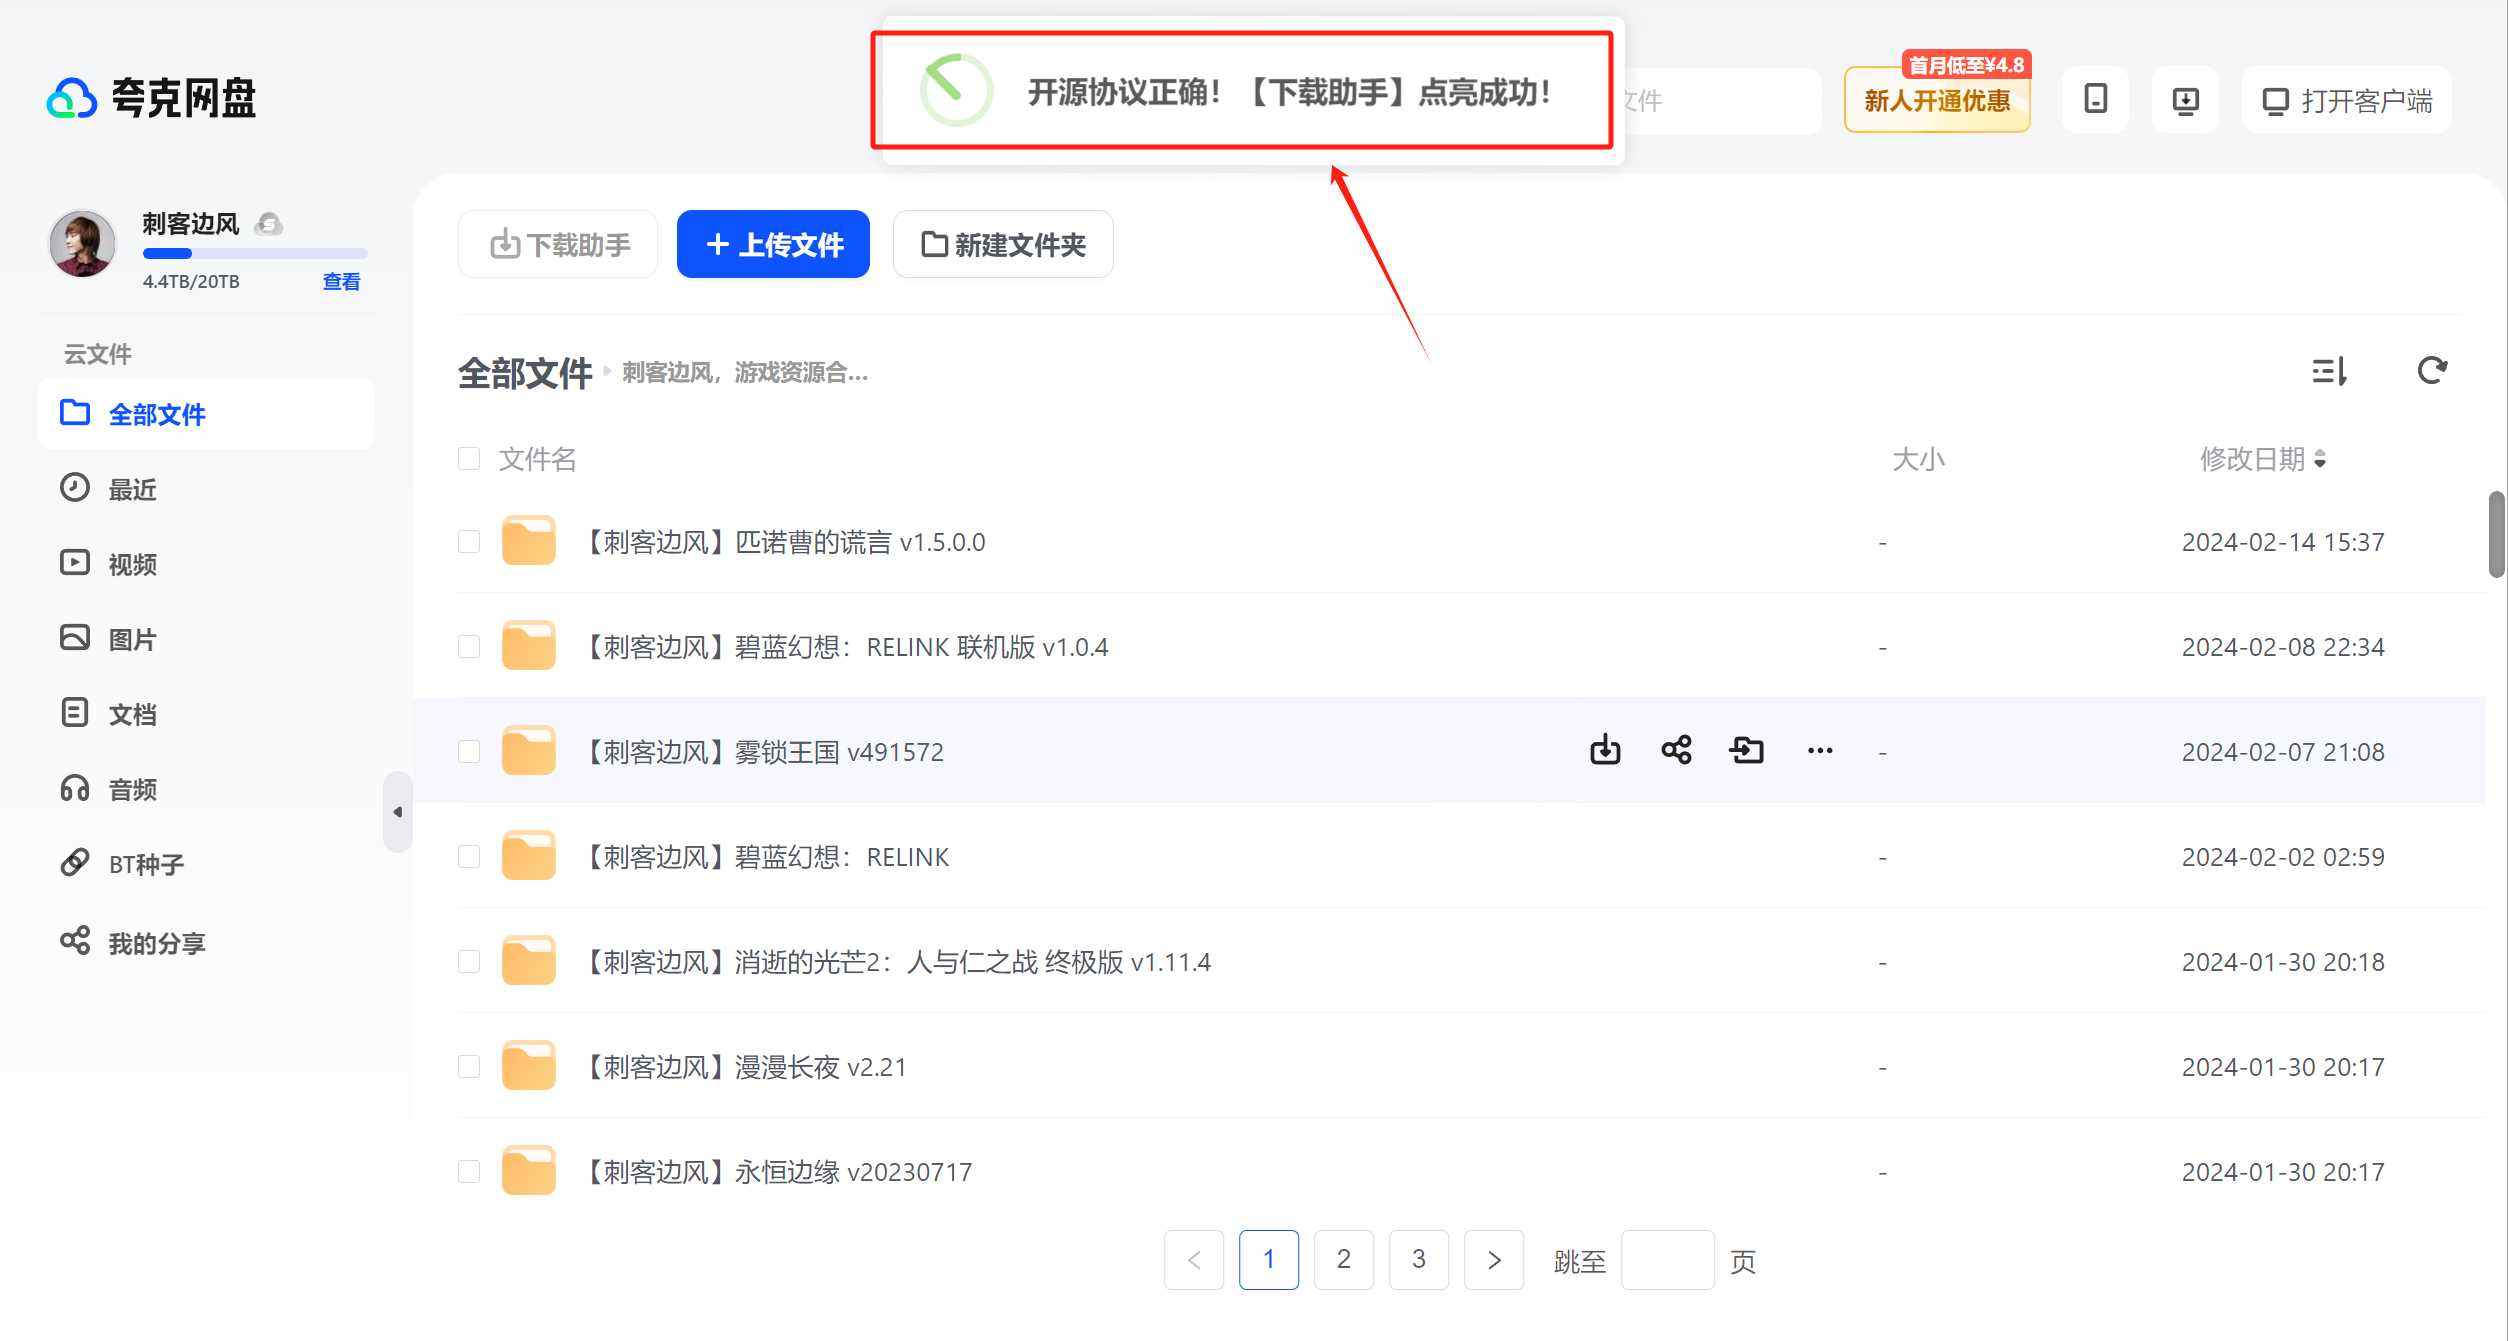
Task: Click the storage usage progress bar
Action: point(255,254)
